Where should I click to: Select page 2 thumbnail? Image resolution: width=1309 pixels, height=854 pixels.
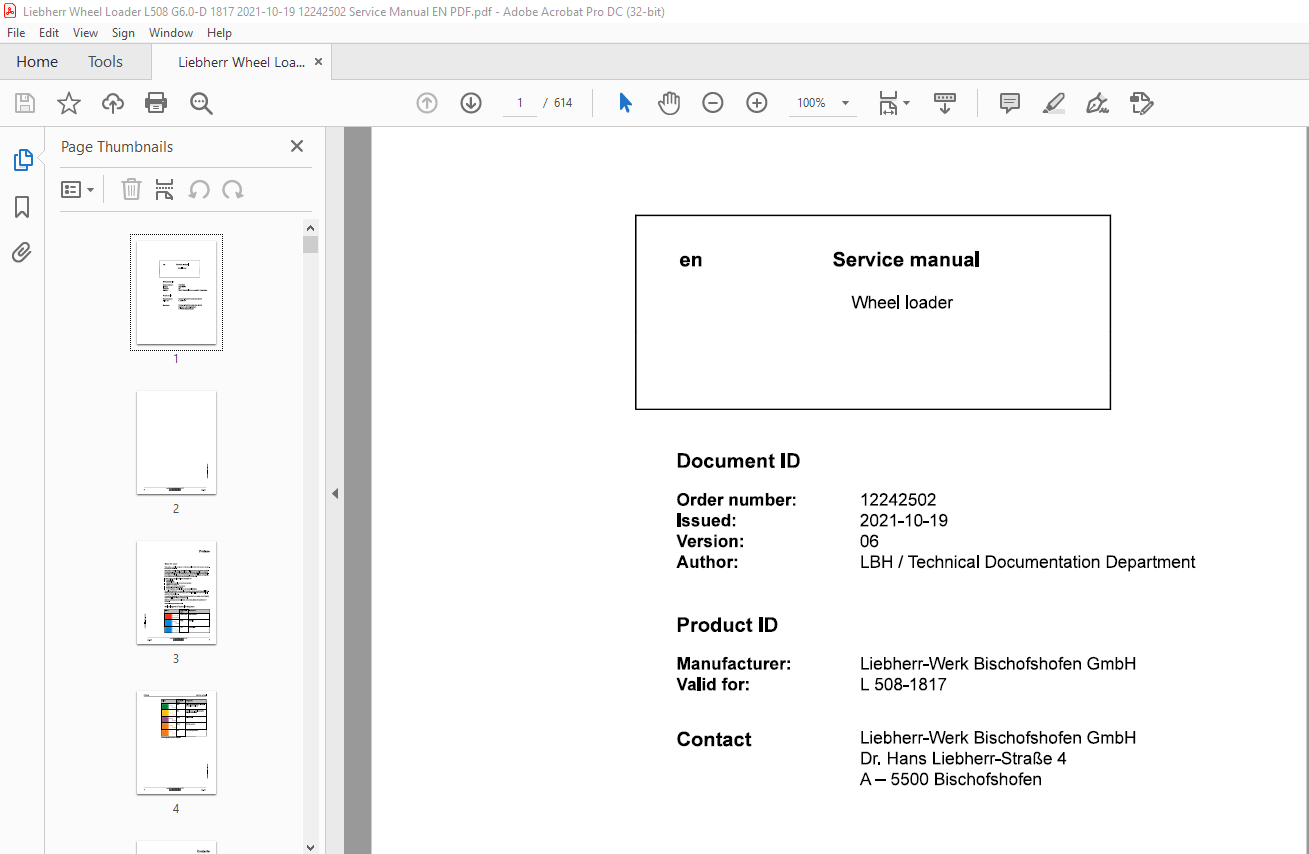tap(176, 443)
